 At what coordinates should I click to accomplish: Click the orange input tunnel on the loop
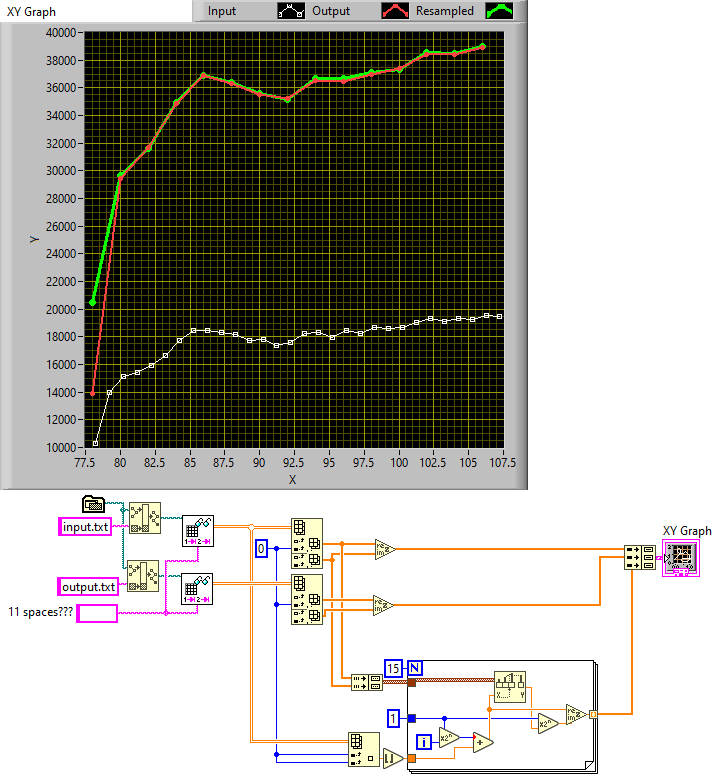pyautogui.click(x=412, y=759)
